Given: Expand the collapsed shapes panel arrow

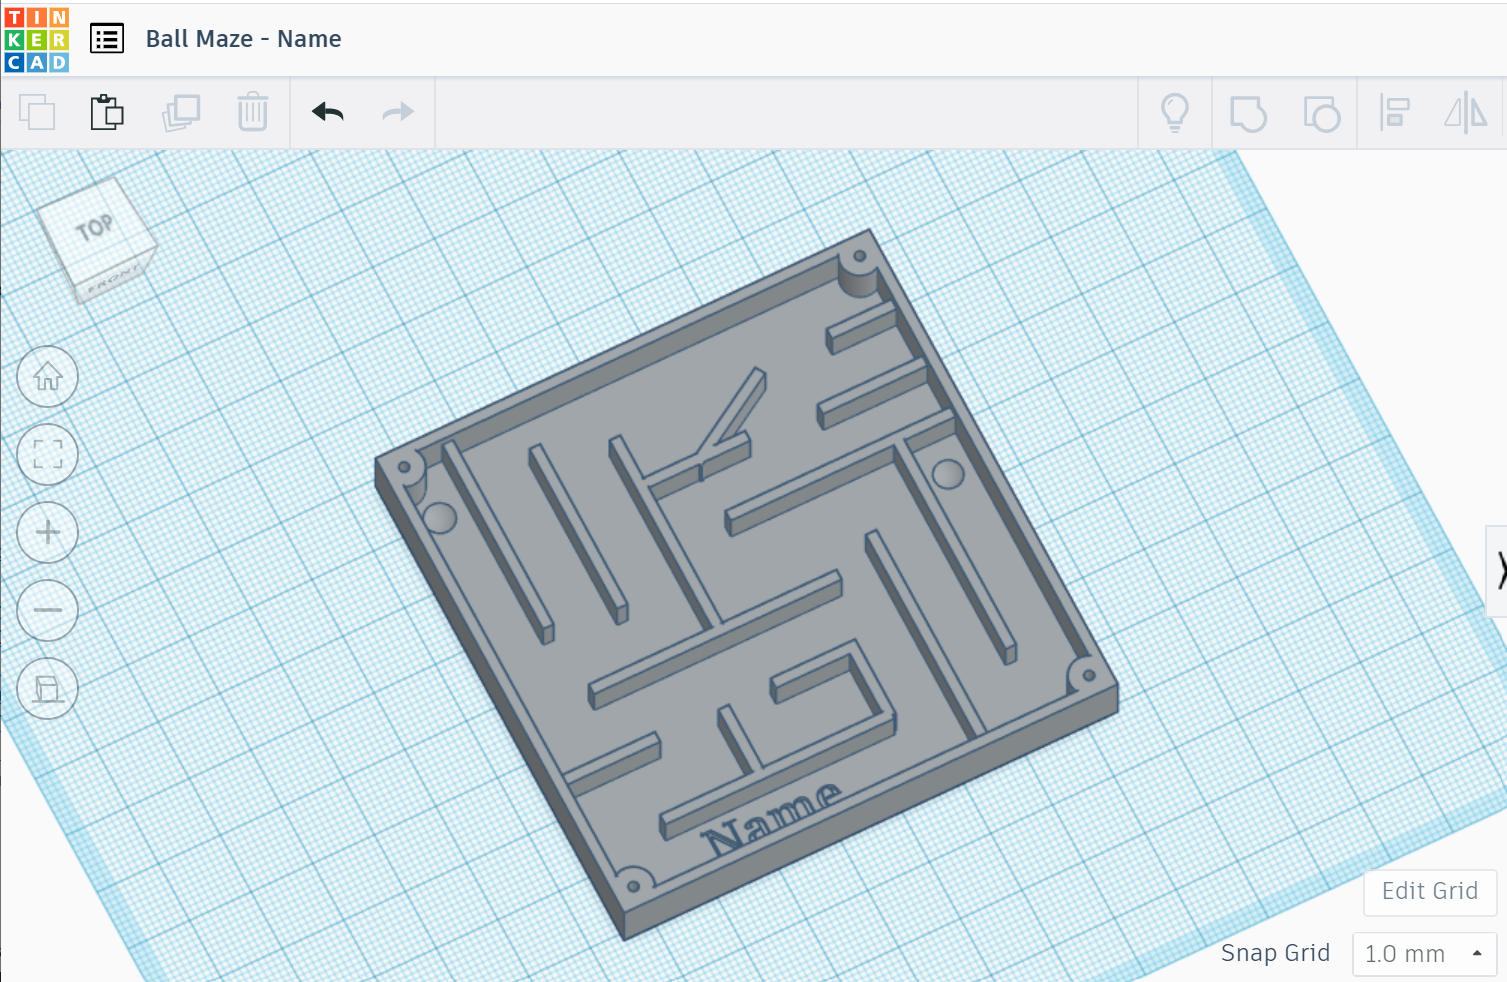Looking at the screenshot, I should pos(1500,572).
